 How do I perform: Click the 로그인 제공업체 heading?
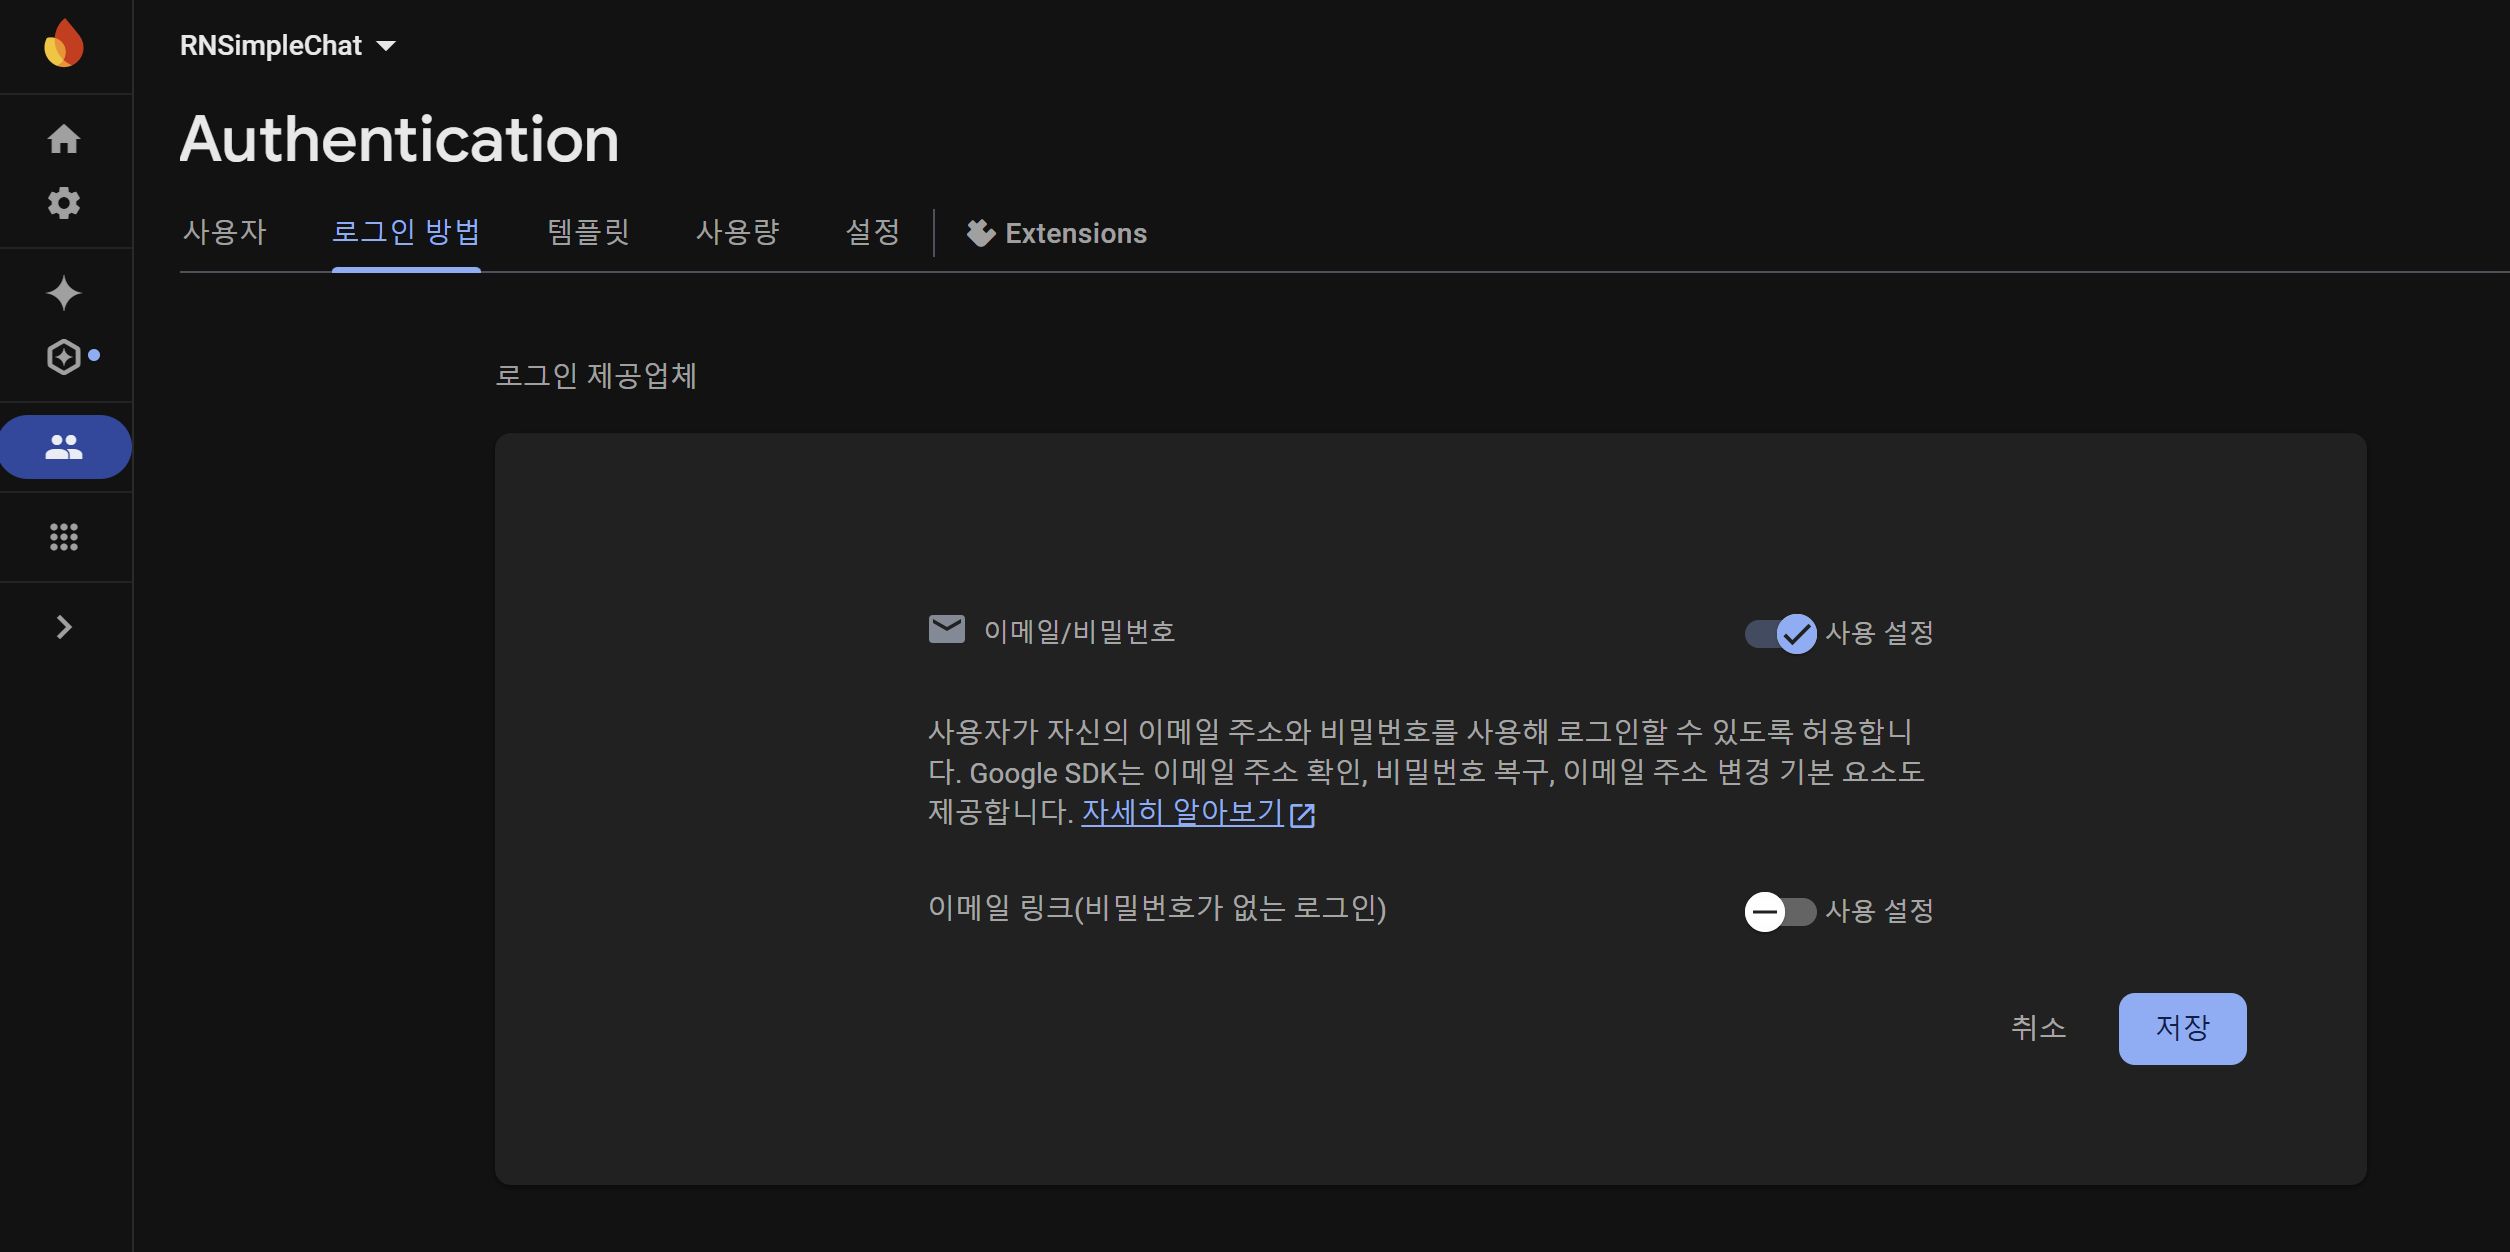596,376
